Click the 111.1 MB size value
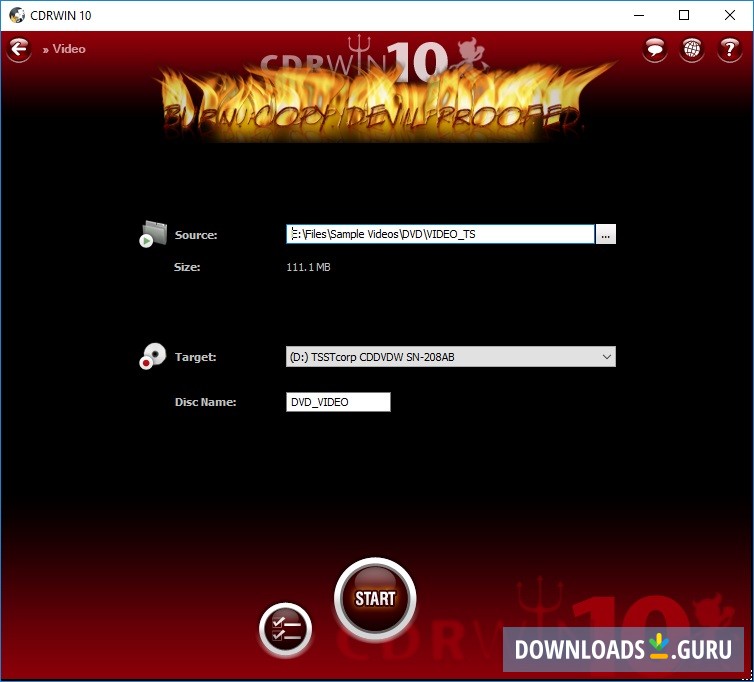Image resolution: width=754 pixels, height=682 pixels. (x=308, y=267)
